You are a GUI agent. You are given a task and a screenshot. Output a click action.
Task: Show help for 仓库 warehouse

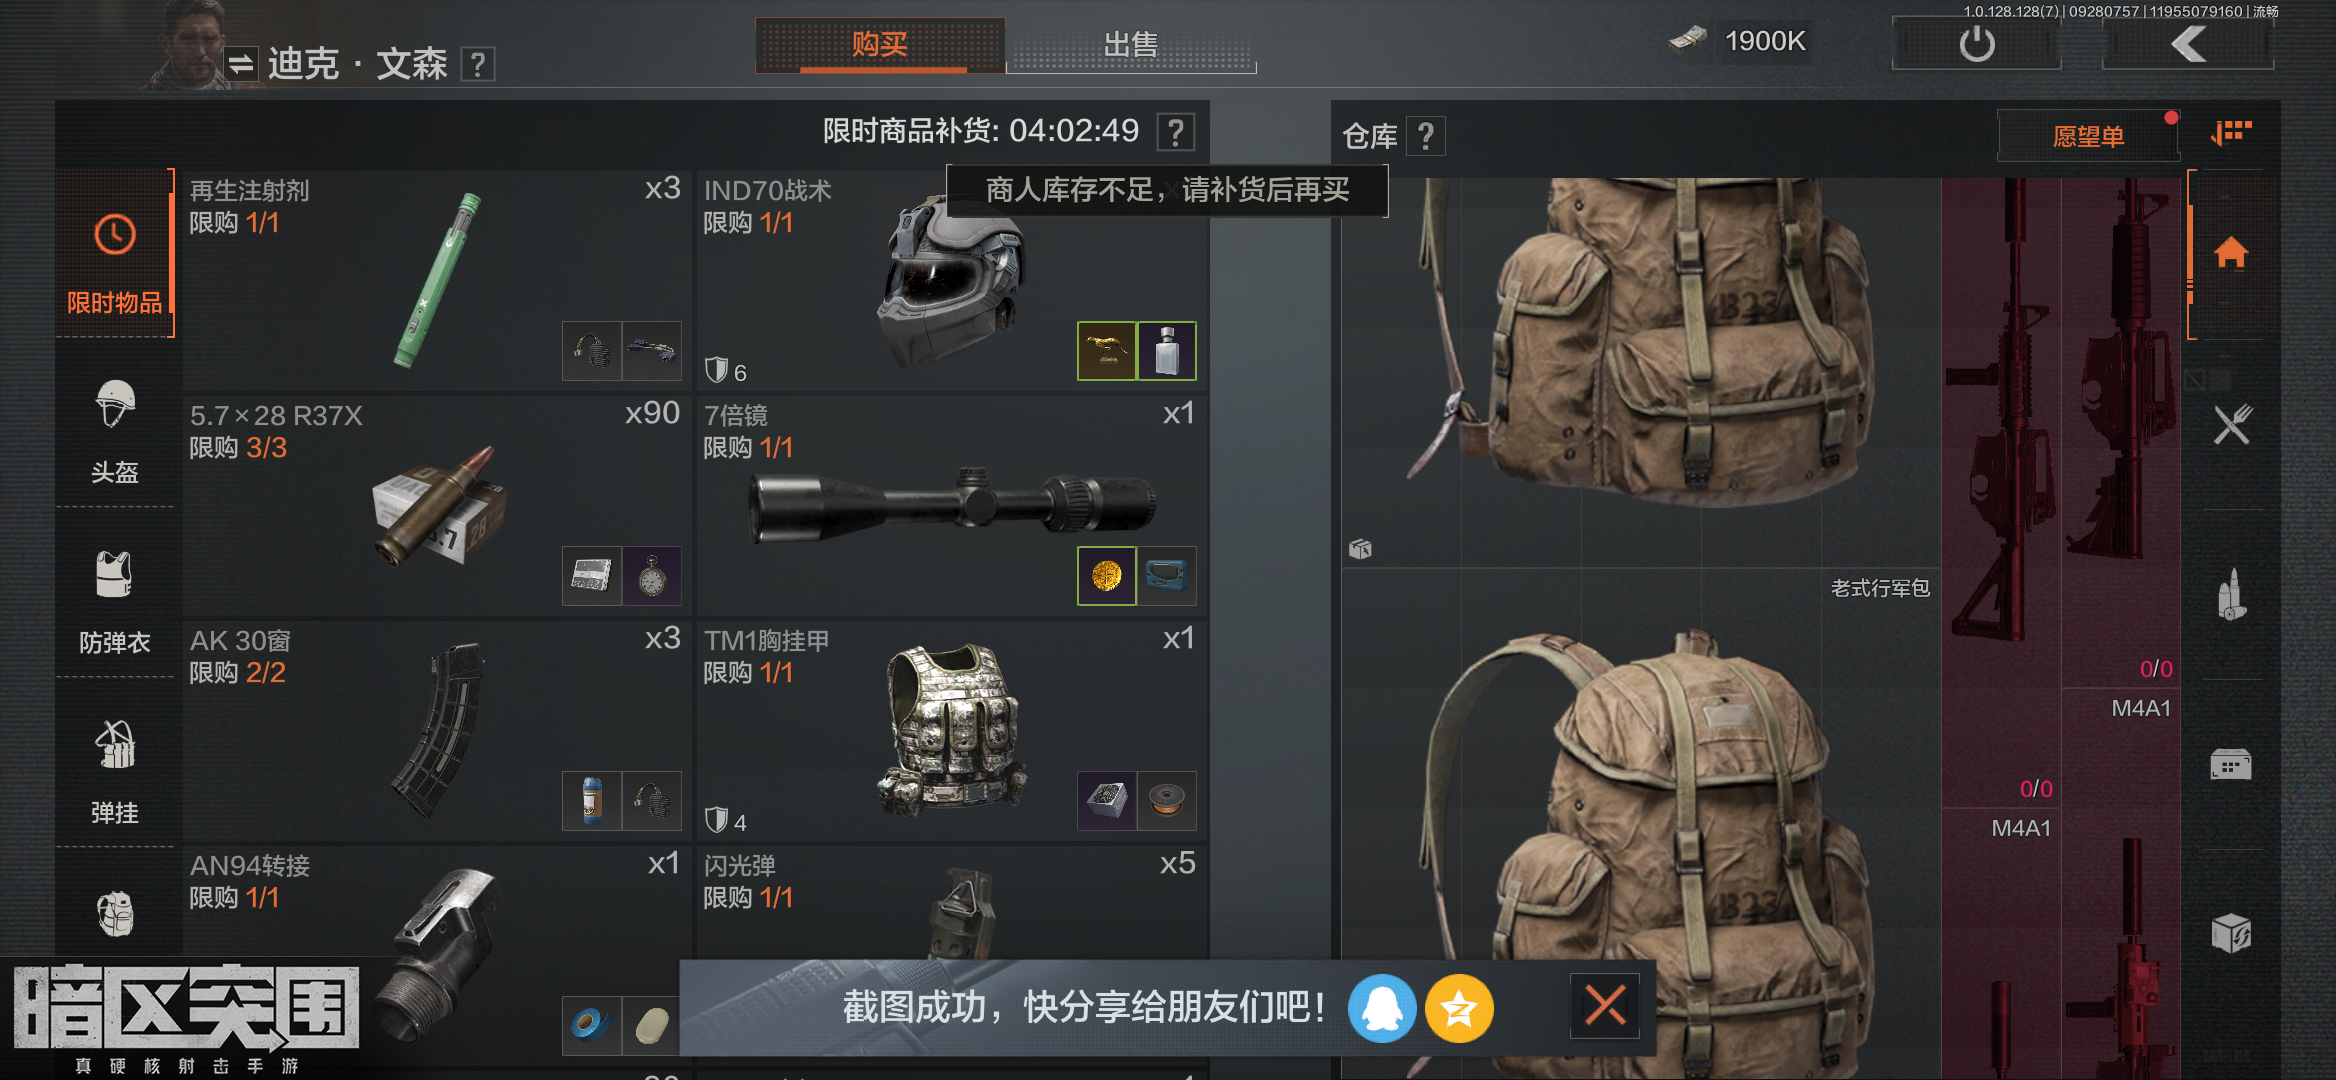click(1426, 136)
